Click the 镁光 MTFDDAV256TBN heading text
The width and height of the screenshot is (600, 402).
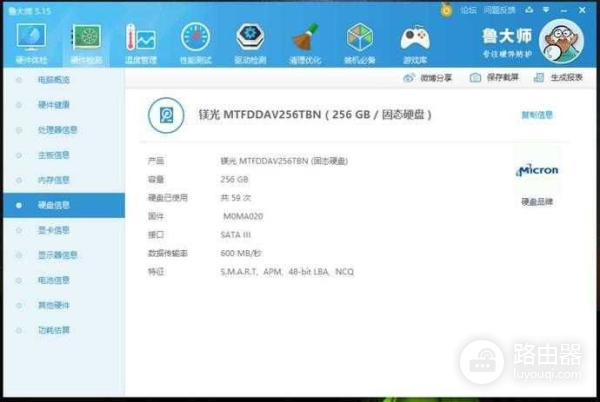(x=315, y=114)
